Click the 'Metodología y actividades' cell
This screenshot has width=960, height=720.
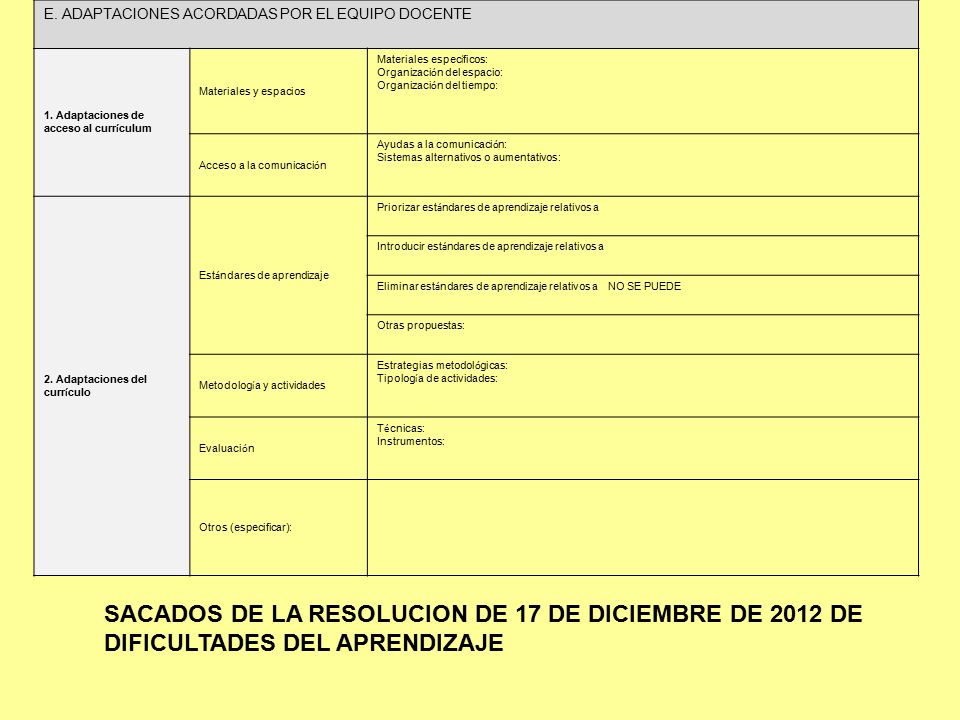click(x=279, y=386)
